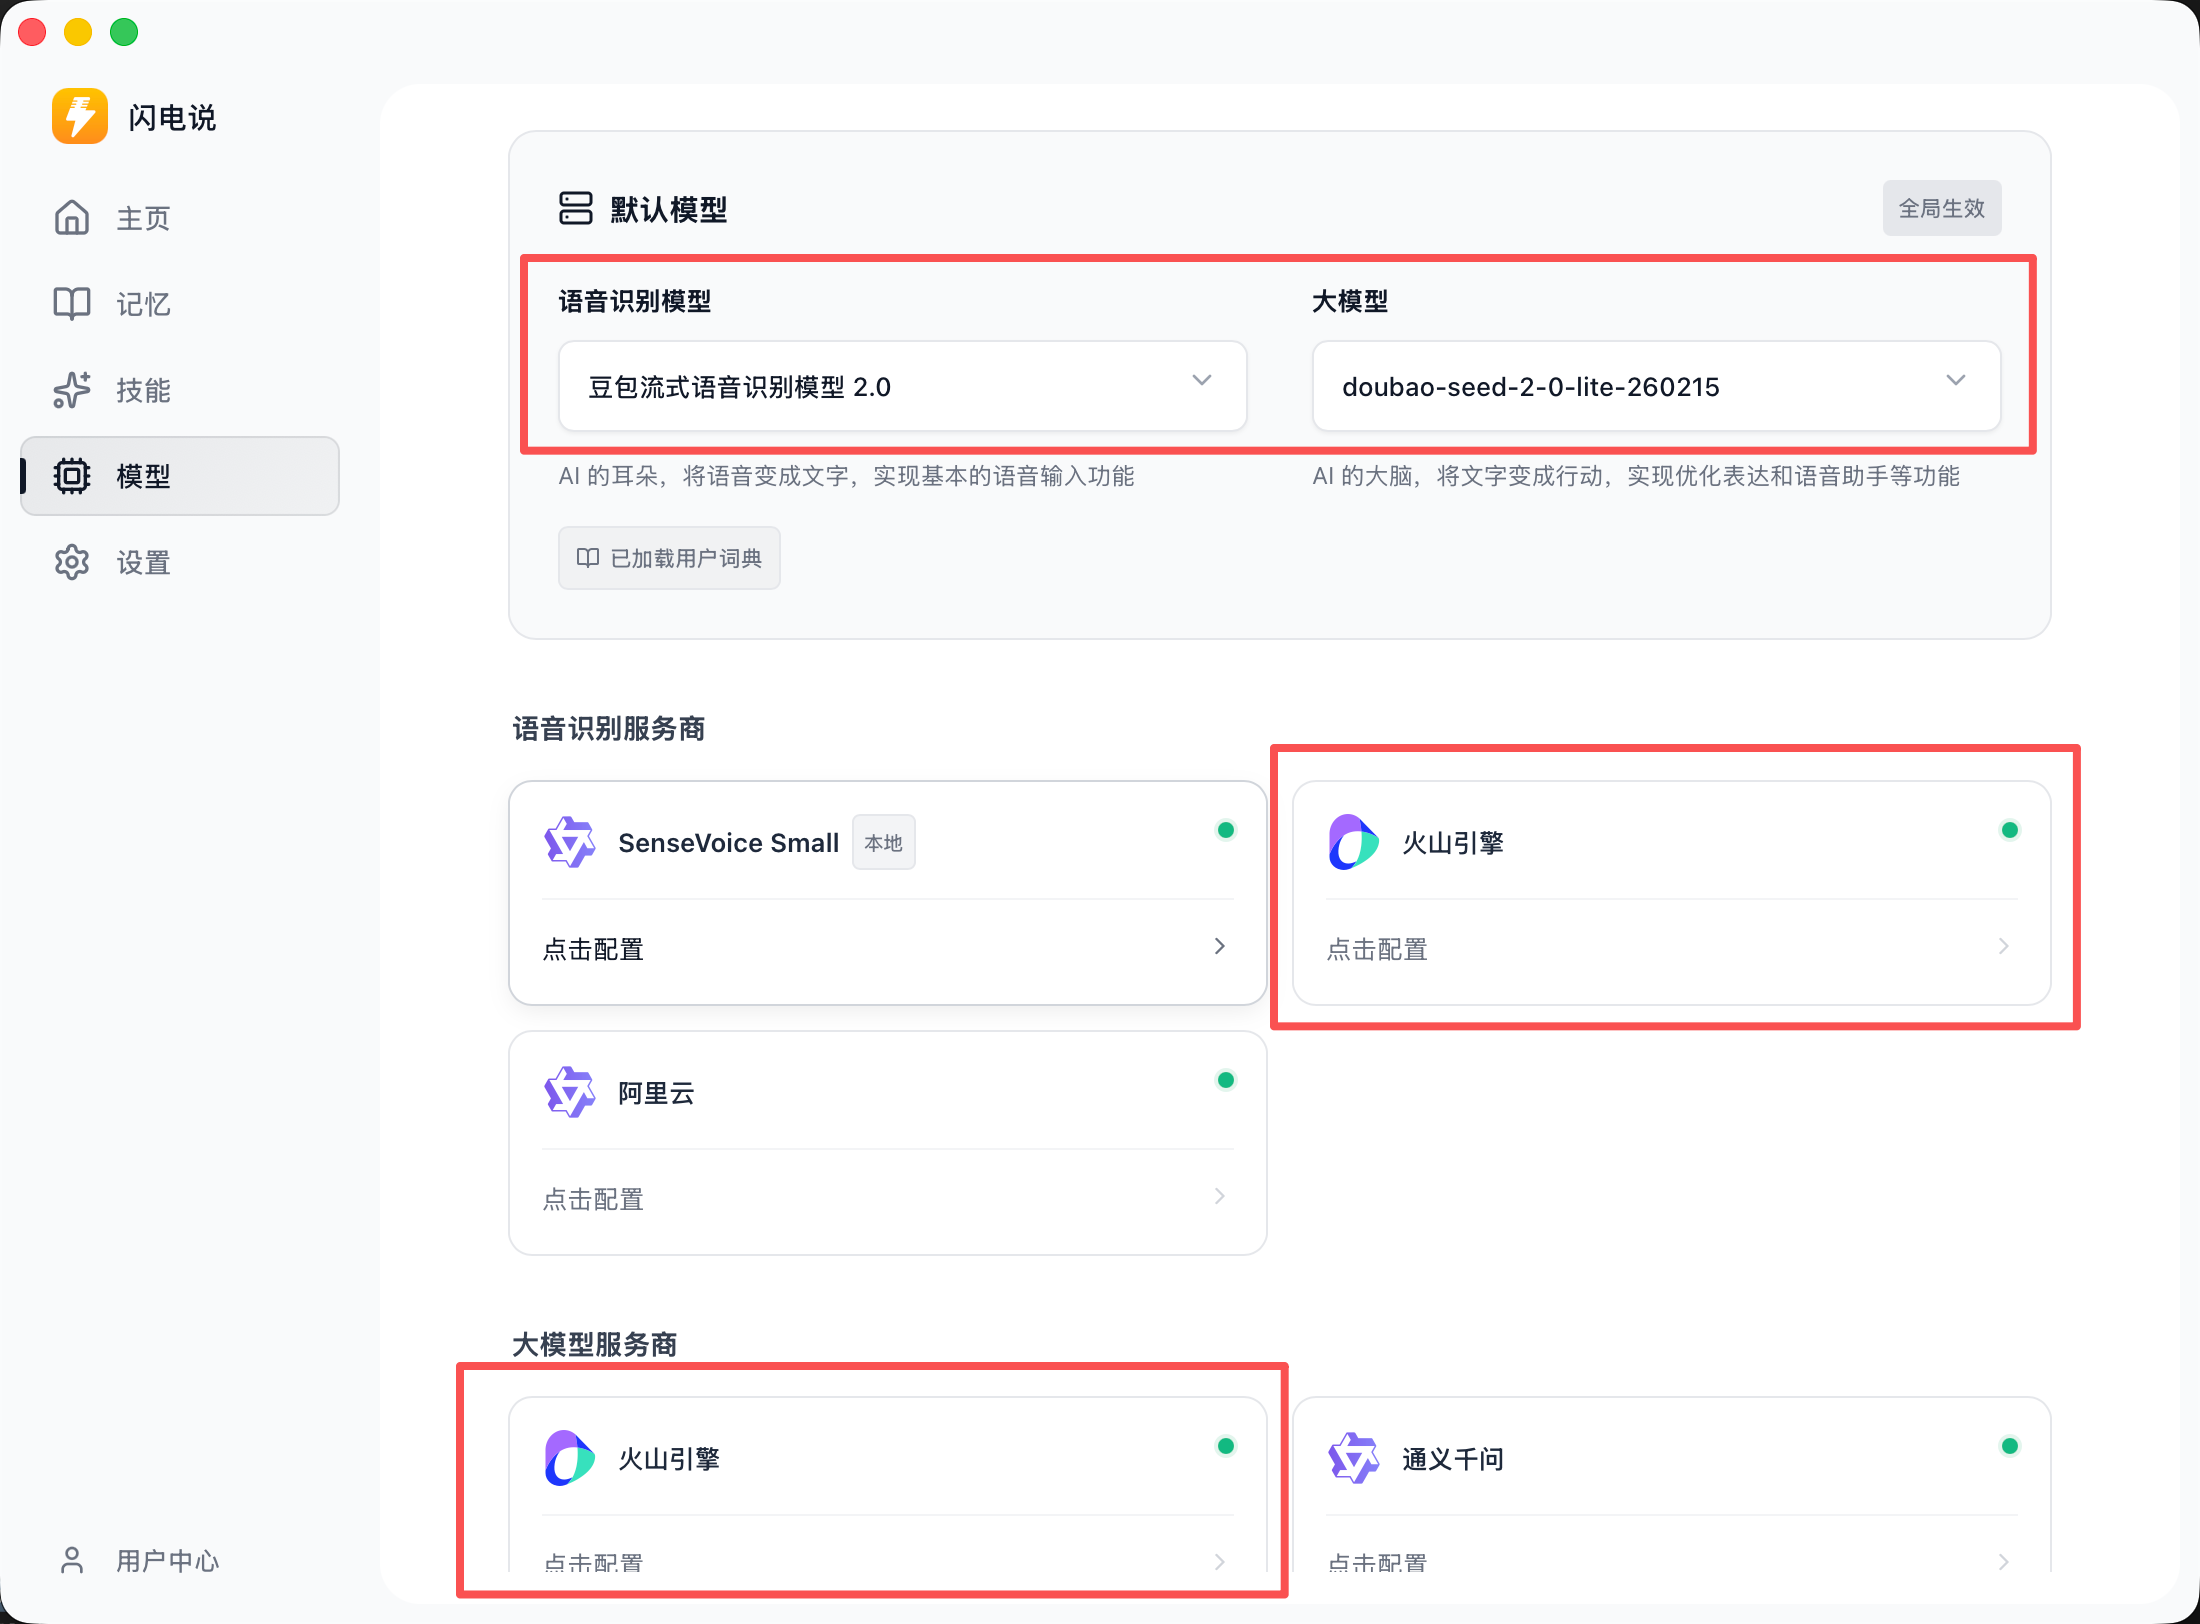Click the 记忆 open-book icon
Image resolution: width=2200 pixels, height=1624 pixels.
pyautogui.click(x=72, y=304)
